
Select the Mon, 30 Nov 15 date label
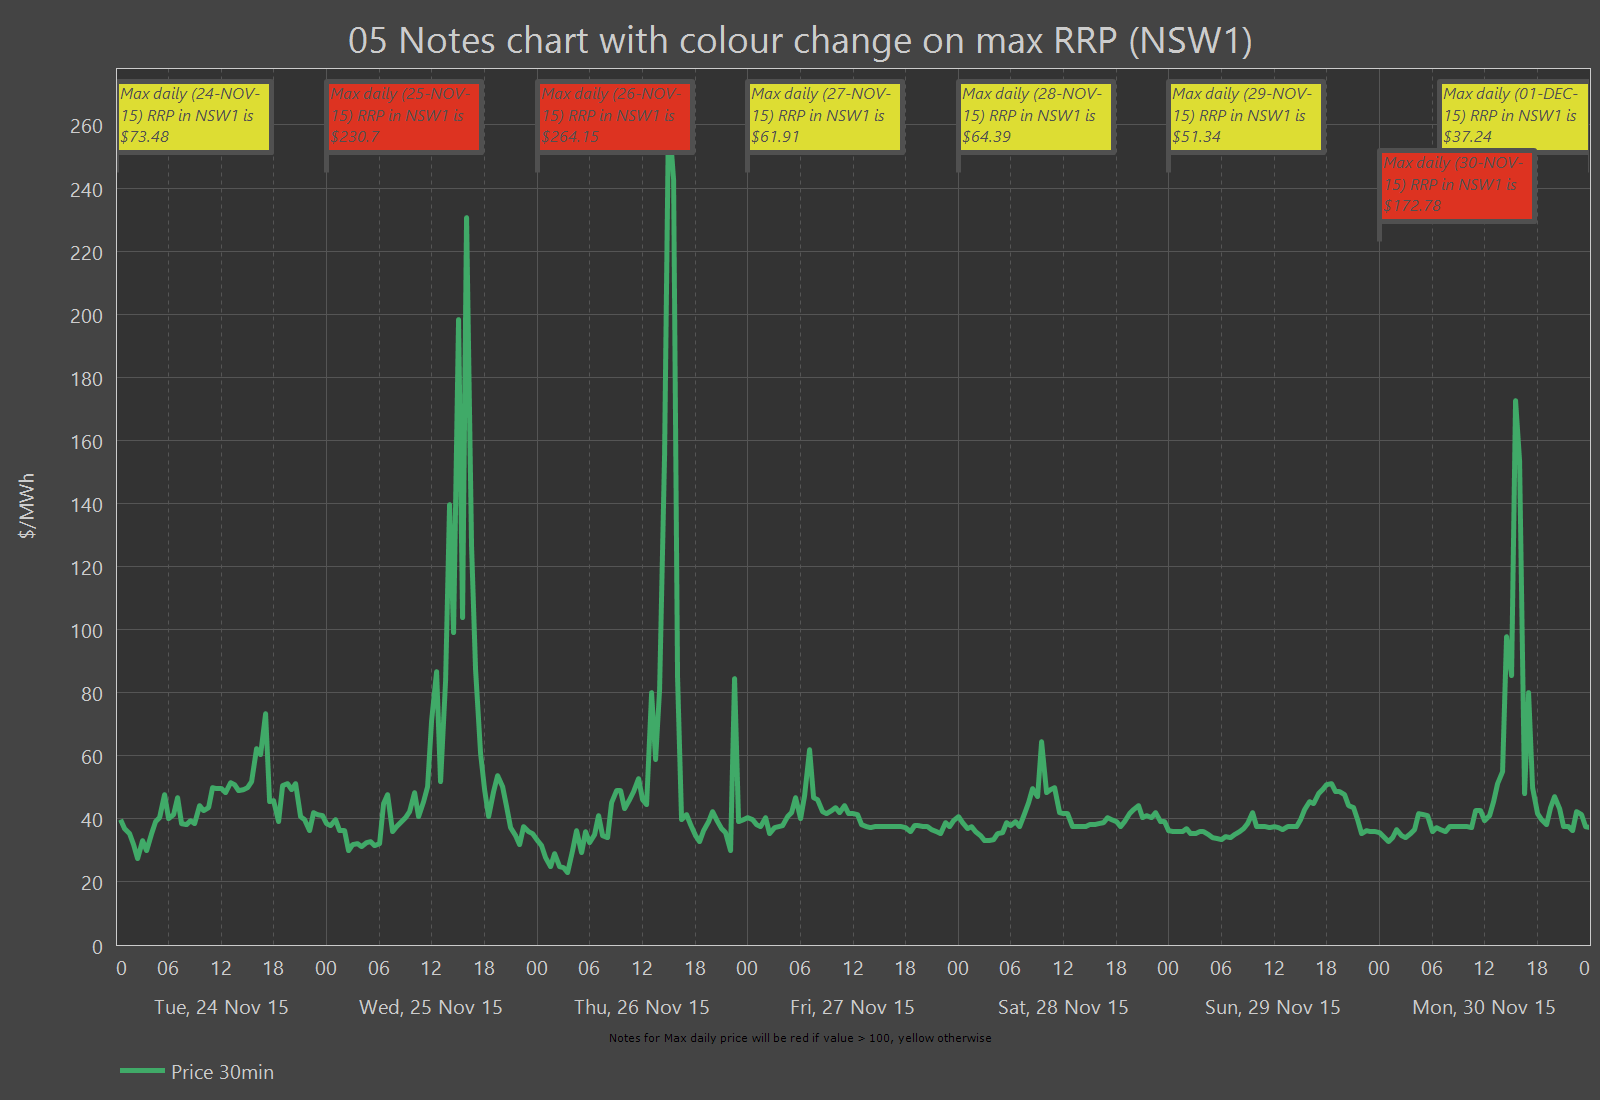1484,1007
